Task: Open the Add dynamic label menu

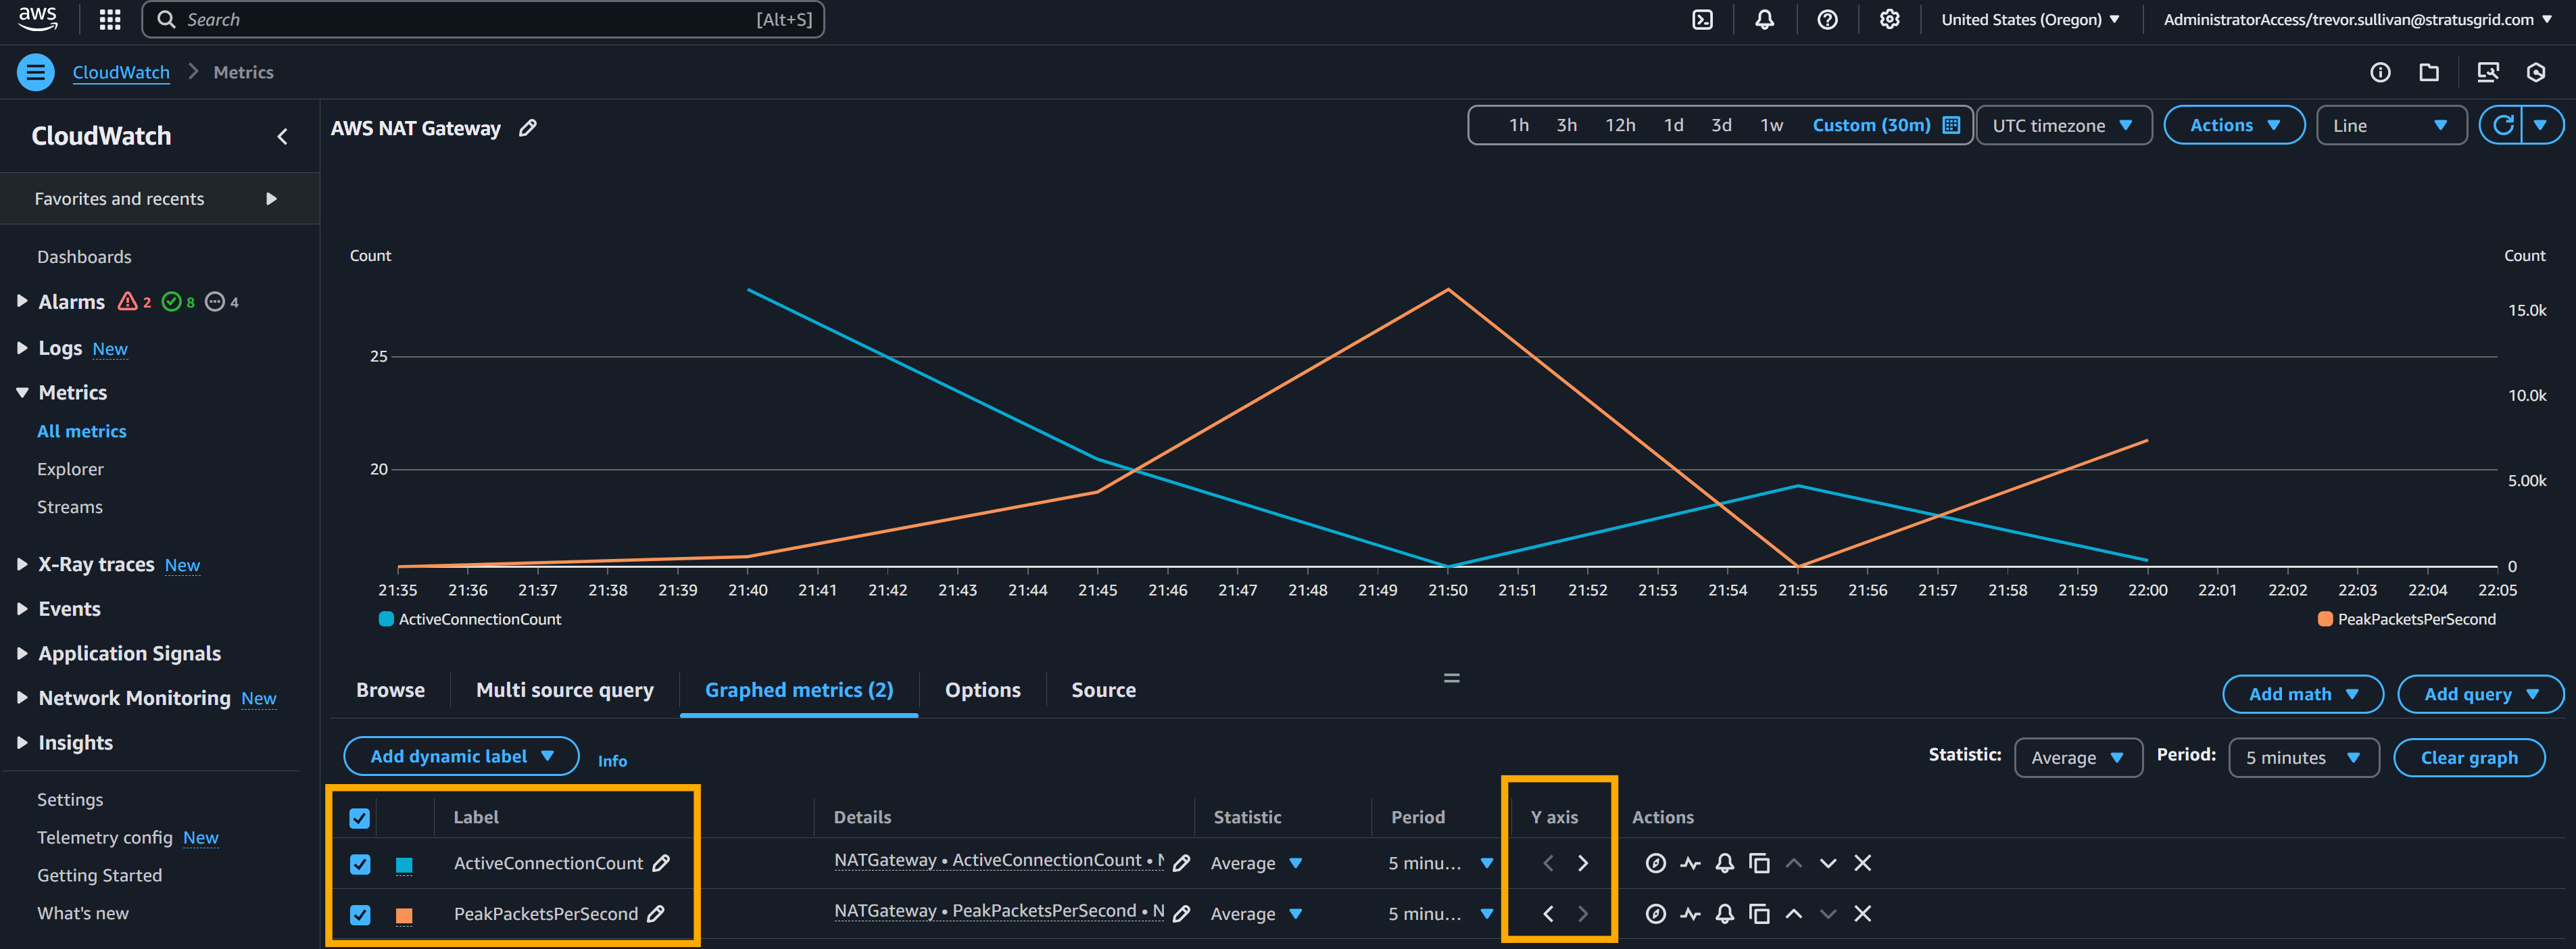Action: (461, 756)
